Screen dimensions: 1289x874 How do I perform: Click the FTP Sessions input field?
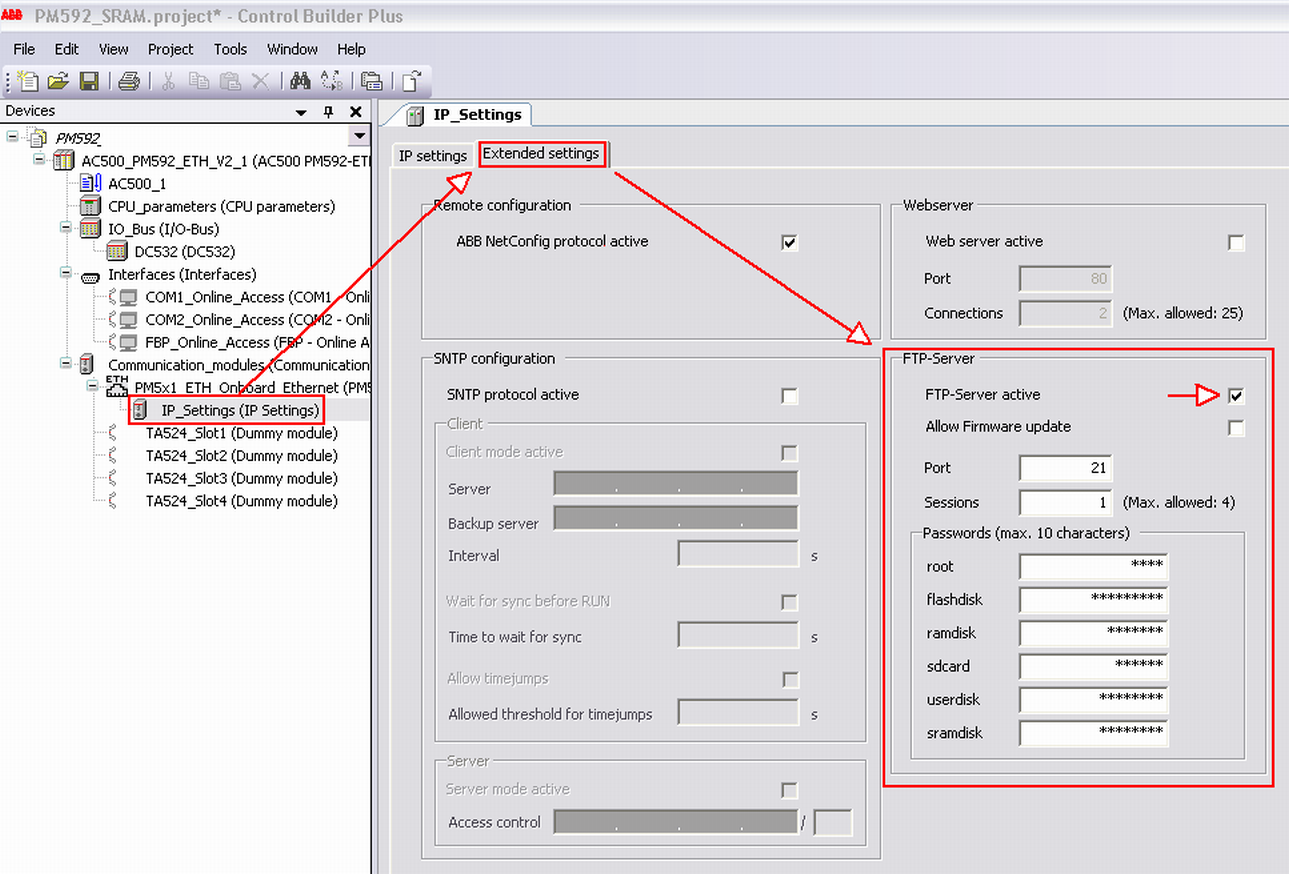[1065, 503]
